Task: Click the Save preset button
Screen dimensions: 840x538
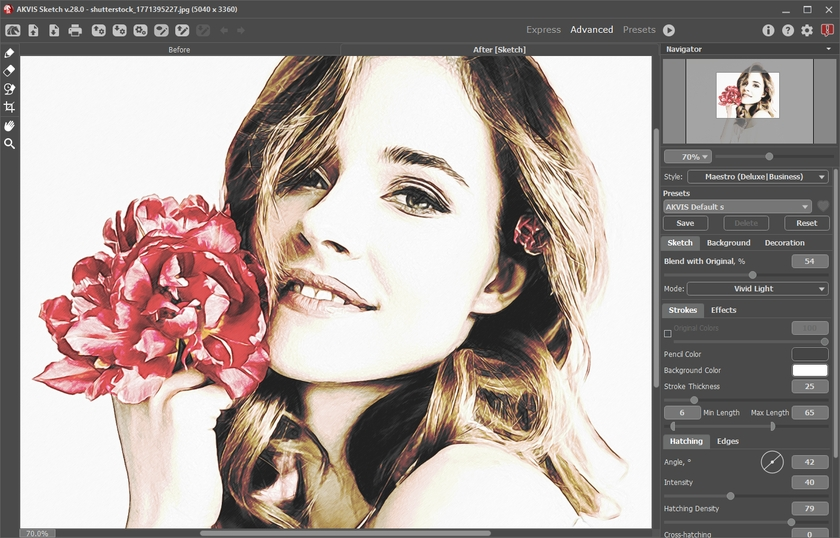Action: pos(685,223)
